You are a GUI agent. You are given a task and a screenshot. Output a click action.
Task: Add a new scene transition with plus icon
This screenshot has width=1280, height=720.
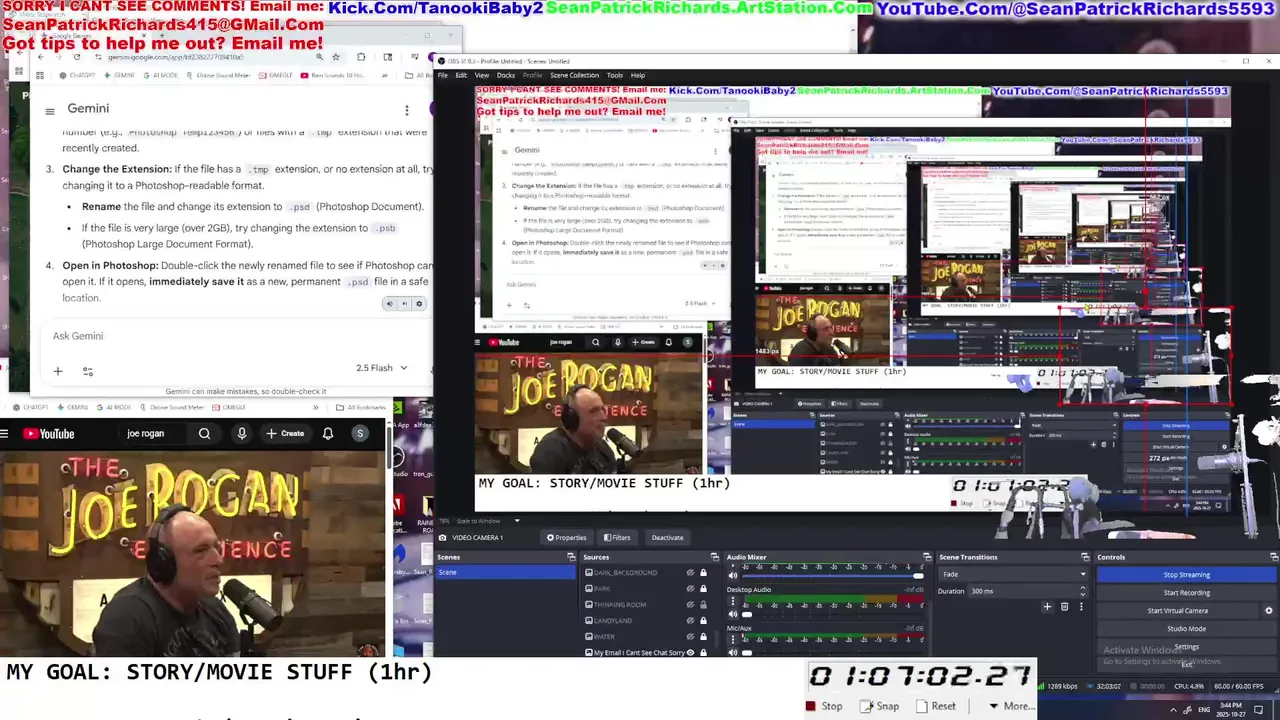[1047, 606]
